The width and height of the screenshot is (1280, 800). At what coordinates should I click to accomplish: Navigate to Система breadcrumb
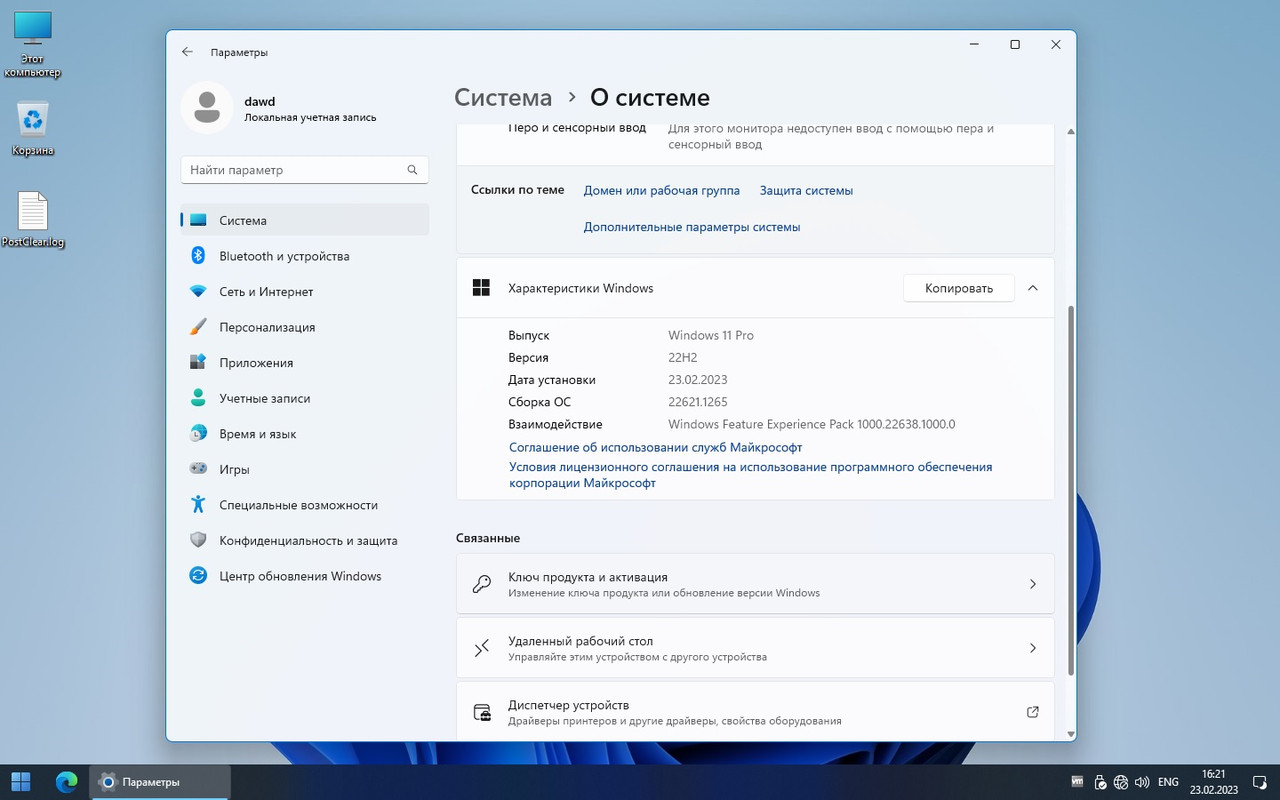coord(503,97)
